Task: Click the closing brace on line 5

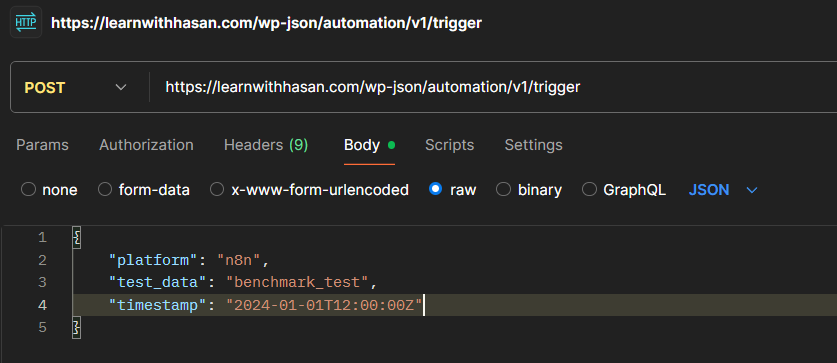Action: (x=76, y=327)
